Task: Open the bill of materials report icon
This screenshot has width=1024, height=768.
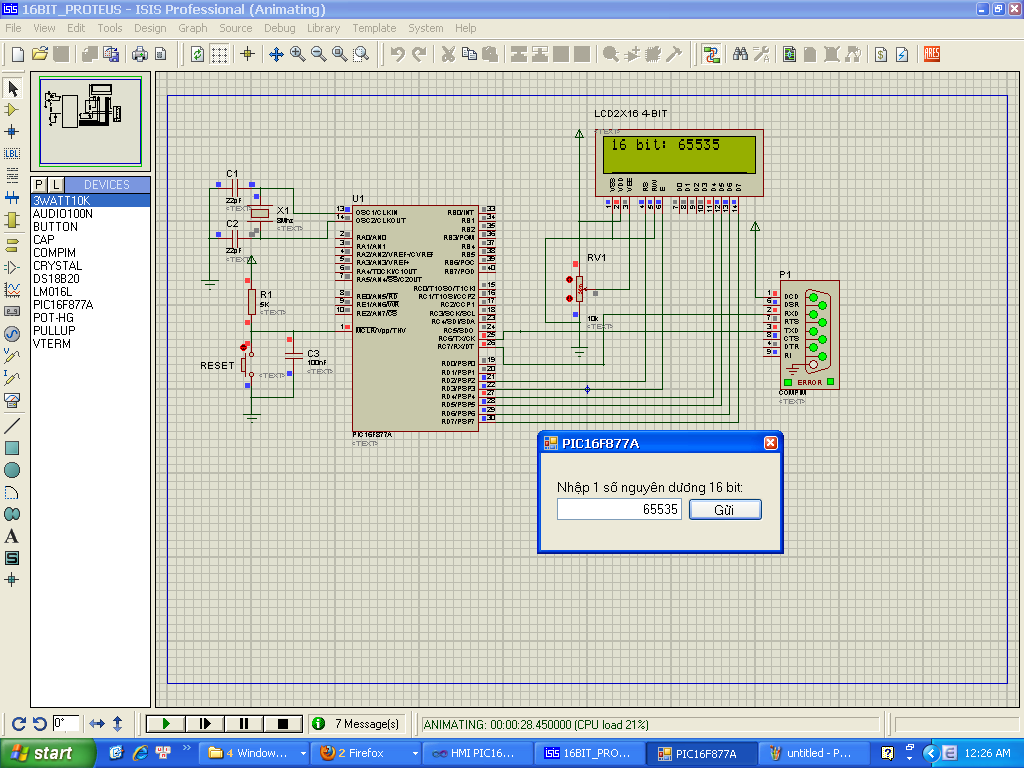Action: click(x=881, y=54)
